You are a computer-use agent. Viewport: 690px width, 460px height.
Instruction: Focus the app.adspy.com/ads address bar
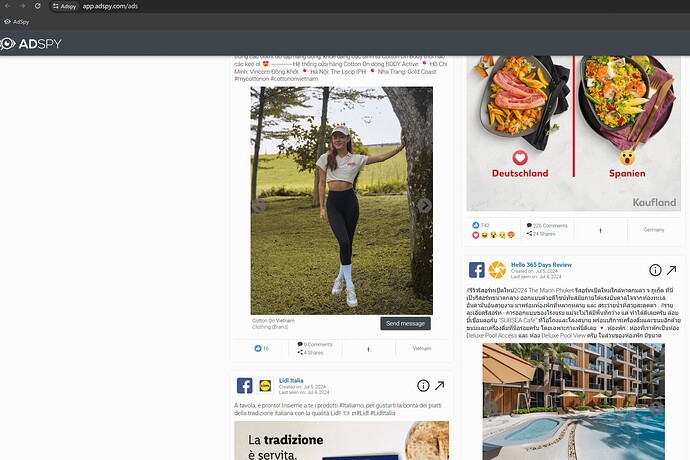(110, 6)
